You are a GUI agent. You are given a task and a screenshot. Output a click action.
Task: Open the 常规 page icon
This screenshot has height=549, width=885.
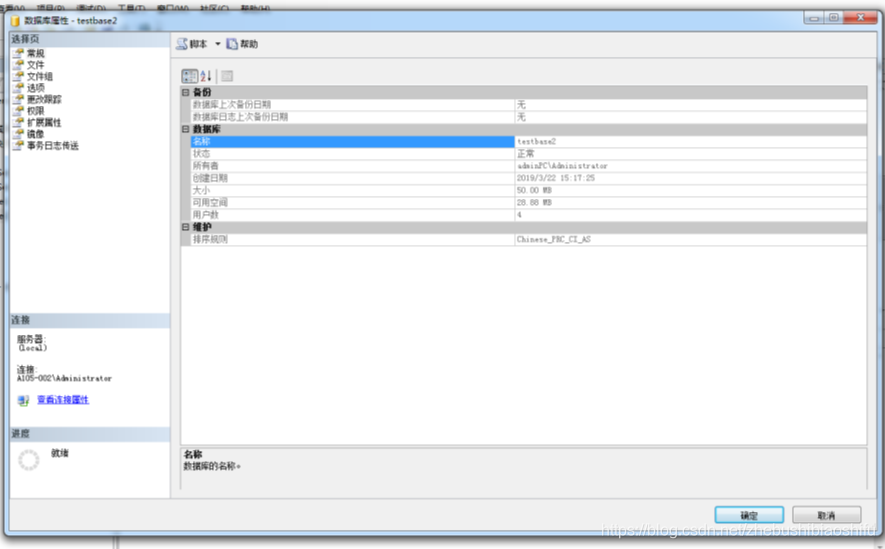click(18, 53)
